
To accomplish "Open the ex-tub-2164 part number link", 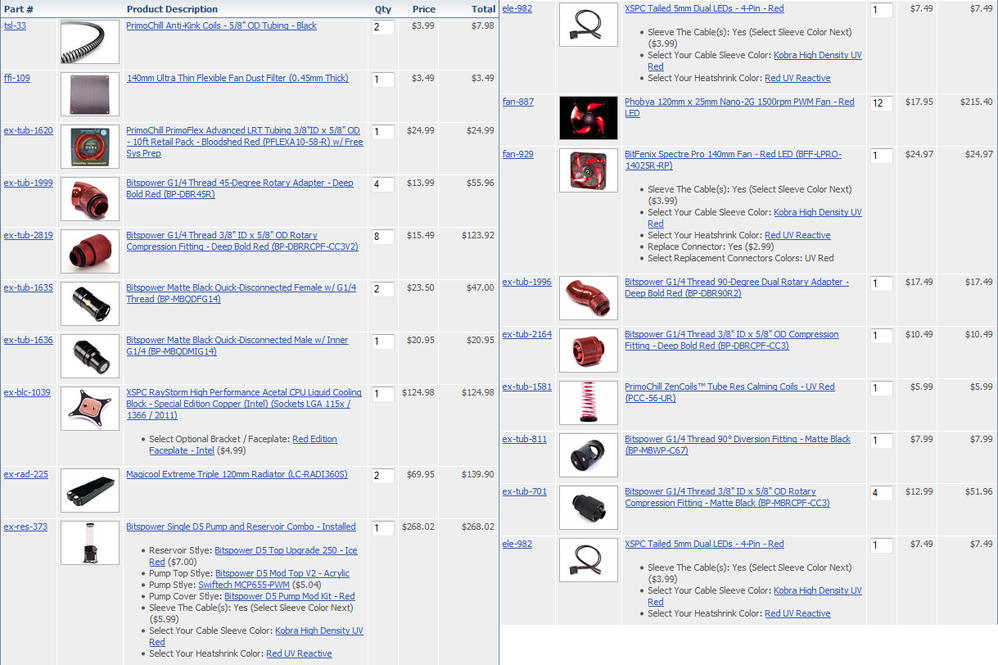I will 527,334.
